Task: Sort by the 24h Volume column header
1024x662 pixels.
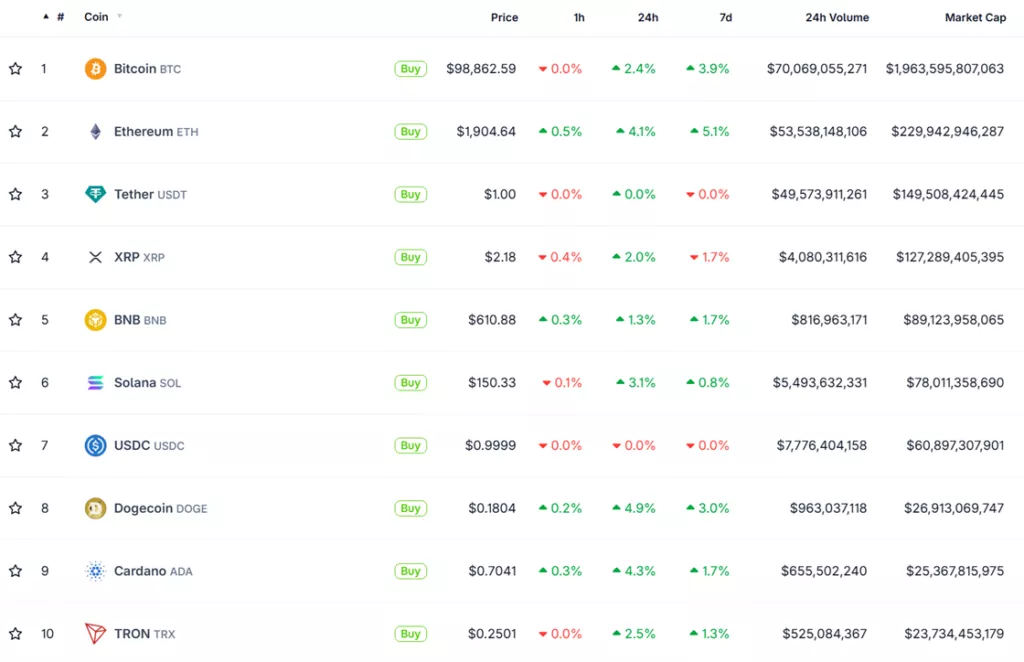Action: pos(837,18)
